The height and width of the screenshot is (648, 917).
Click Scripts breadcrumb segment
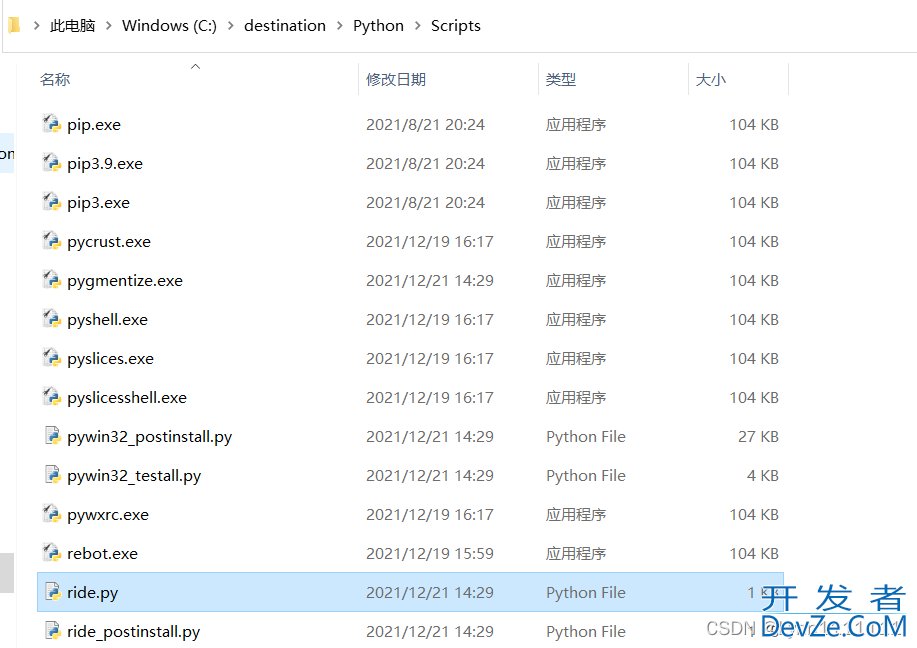[456, 26]
